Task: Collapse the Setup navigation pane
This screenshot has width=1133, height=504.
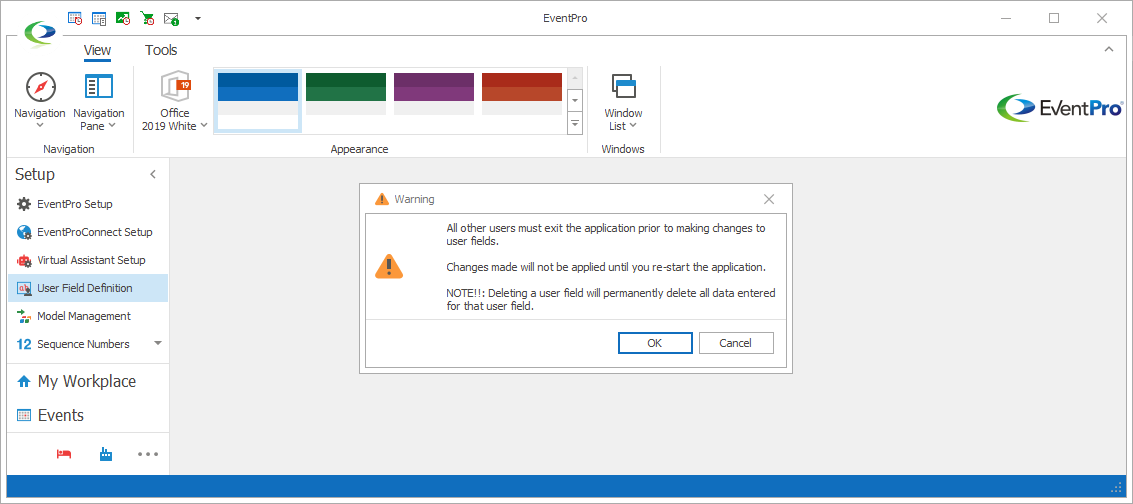Action: (152, 174)
